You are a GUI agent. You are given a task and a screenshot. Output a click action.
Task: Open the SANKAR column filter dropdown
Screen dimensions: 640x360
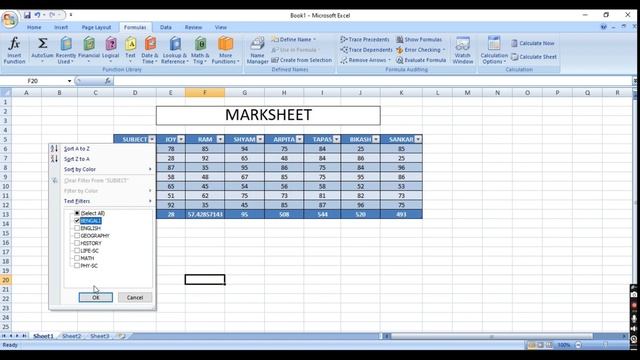[418, 139]
